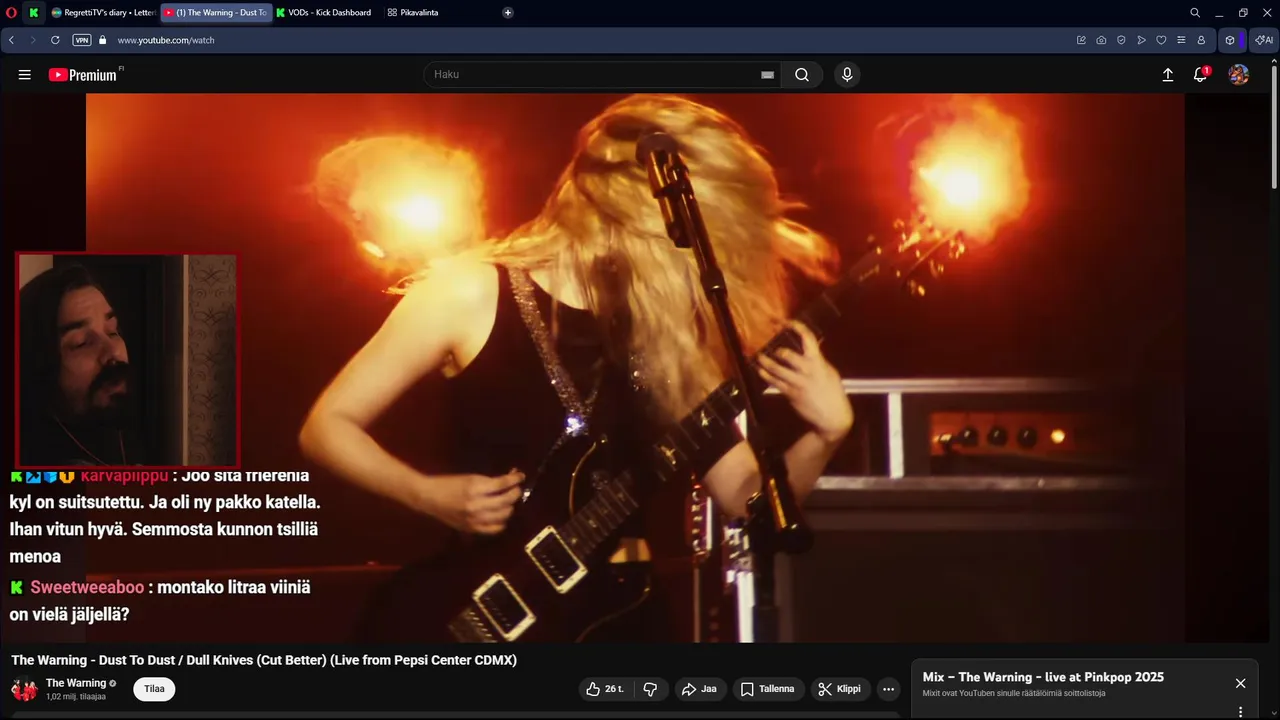Share the video with Jaa button
Screen dimensions: 1280x720
(699, 689)
